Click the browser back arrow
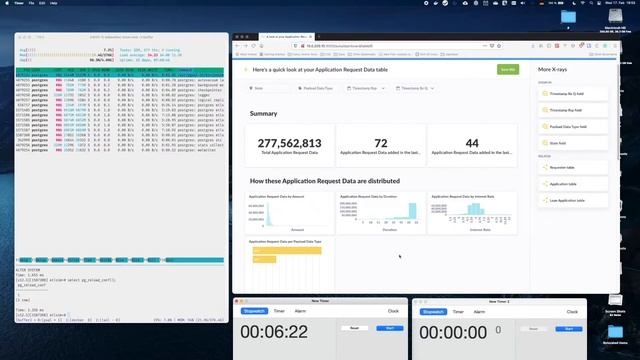 coord(238,46)
